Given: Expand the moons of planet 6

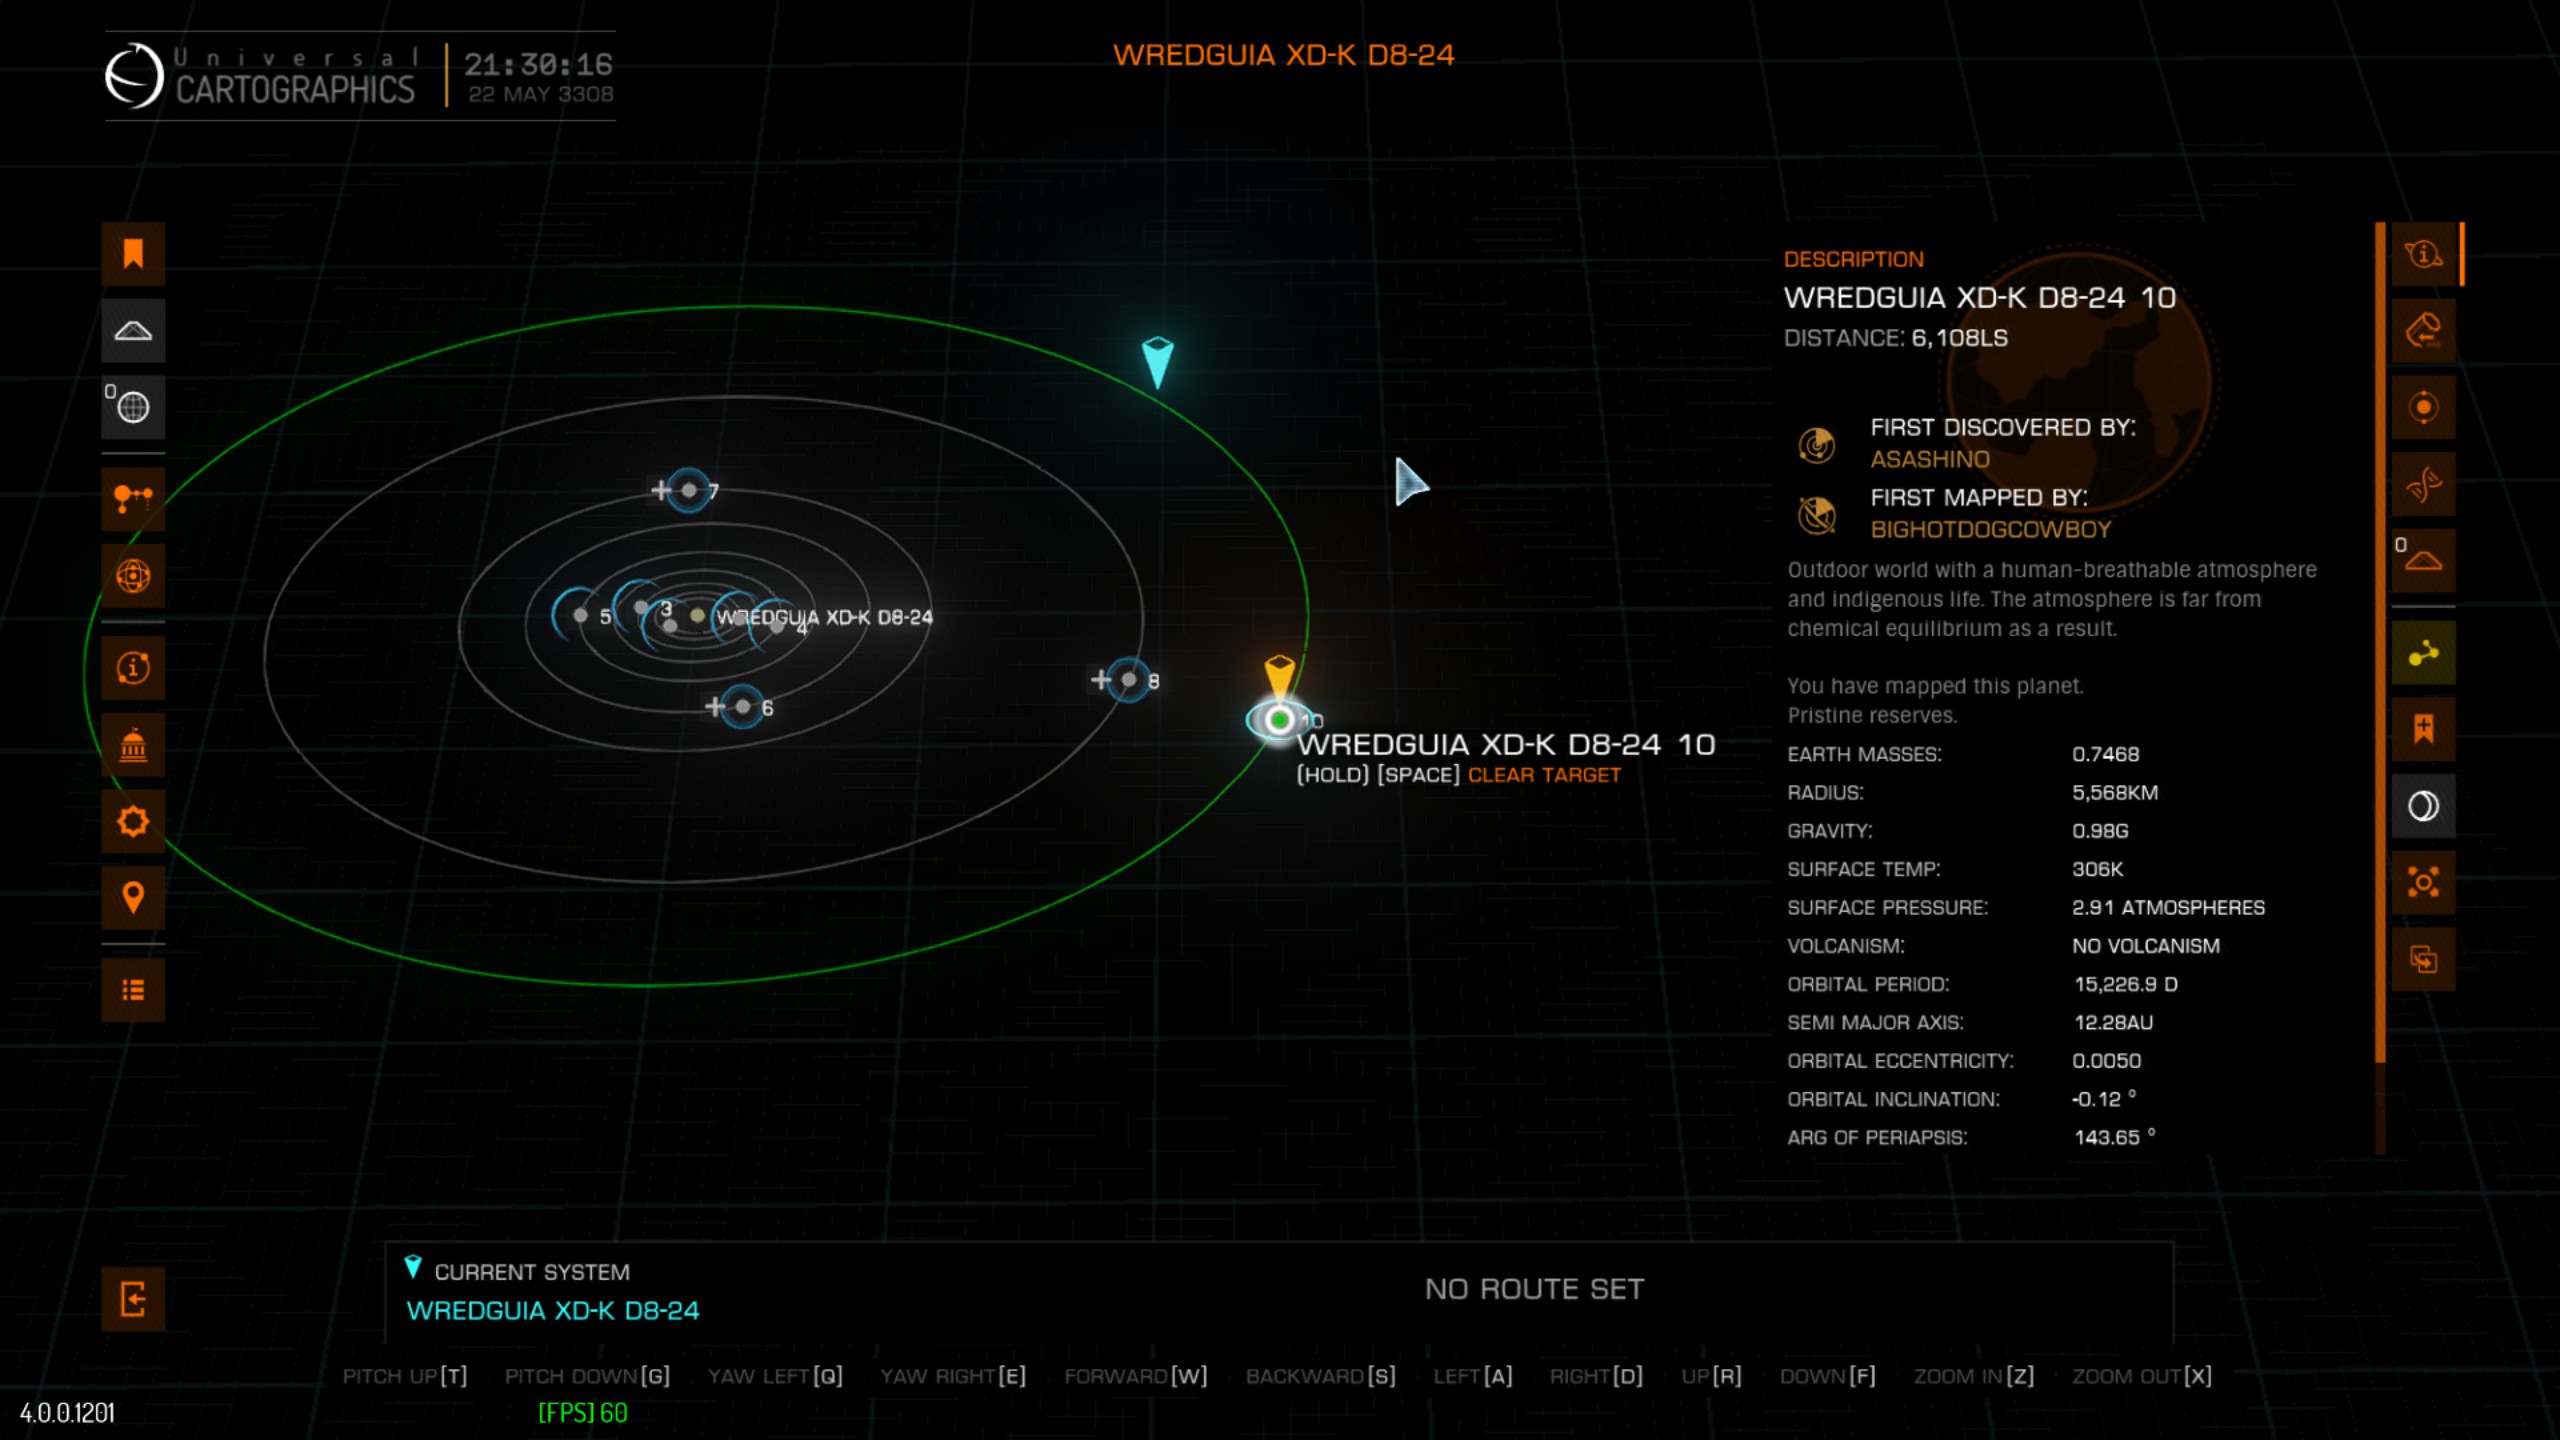Looking at the screenshot, I should coord(714,707).
